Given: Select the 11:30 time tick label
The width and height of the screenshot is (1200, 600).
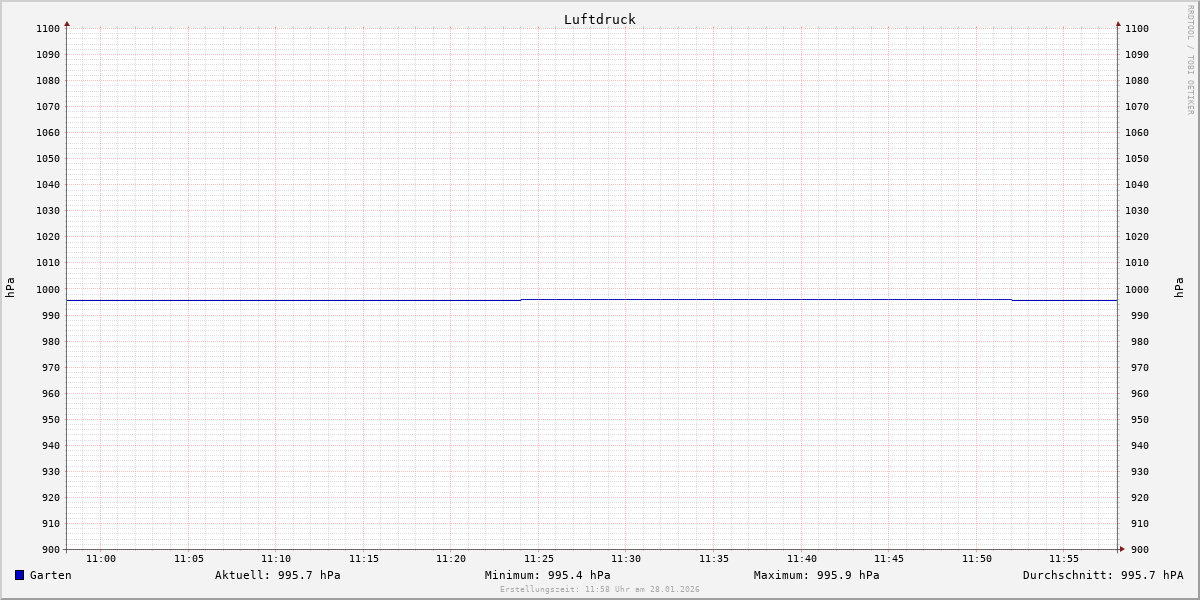Looking at the screenshot, I should pos(626,559).
